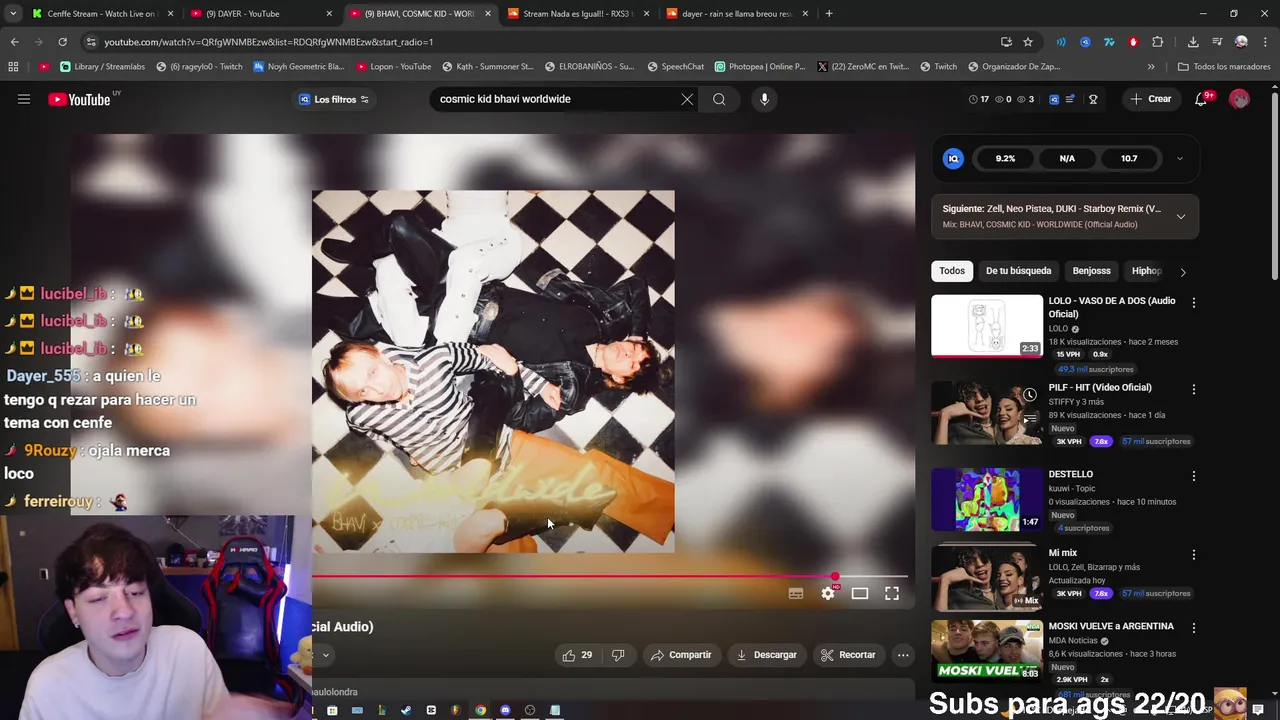1280x720 pixels.
Task: Click the Compartir share button
Action: (x=681, y=655)
